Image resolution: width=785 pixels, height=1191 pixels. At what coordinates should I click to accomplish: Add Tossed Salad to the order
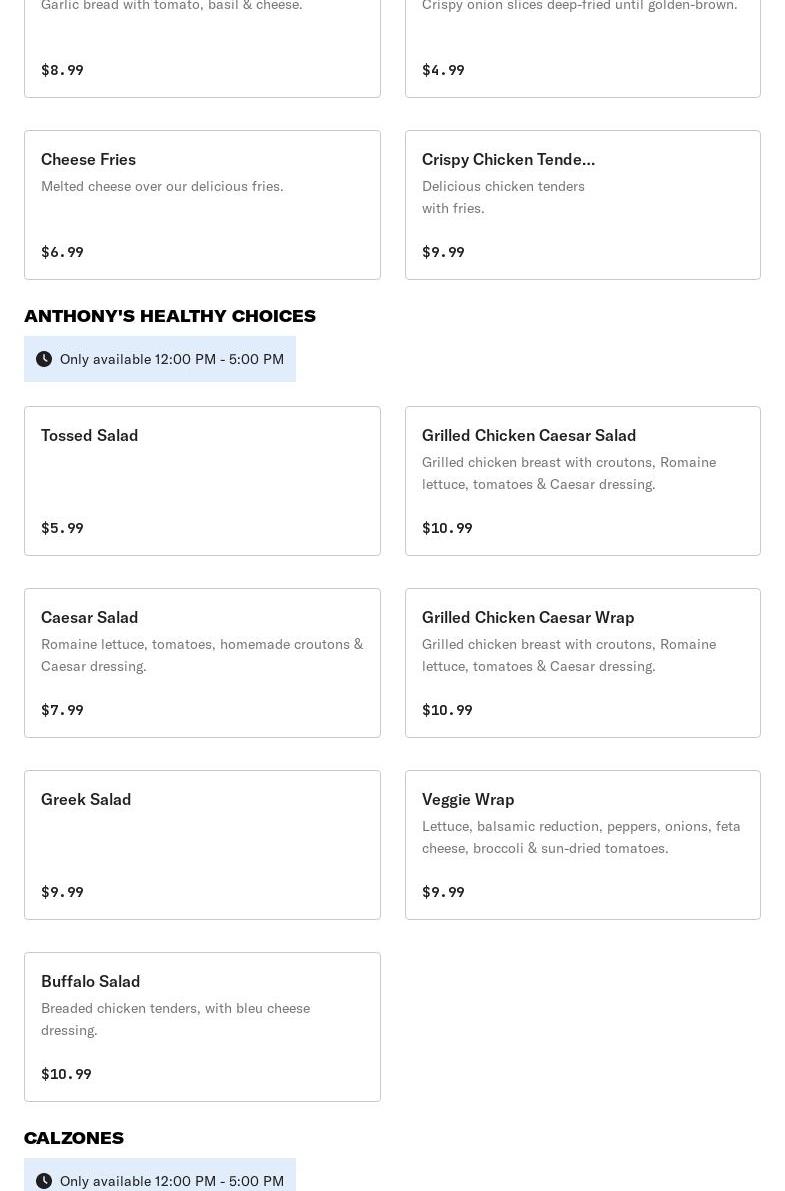[x=202, y=481]
